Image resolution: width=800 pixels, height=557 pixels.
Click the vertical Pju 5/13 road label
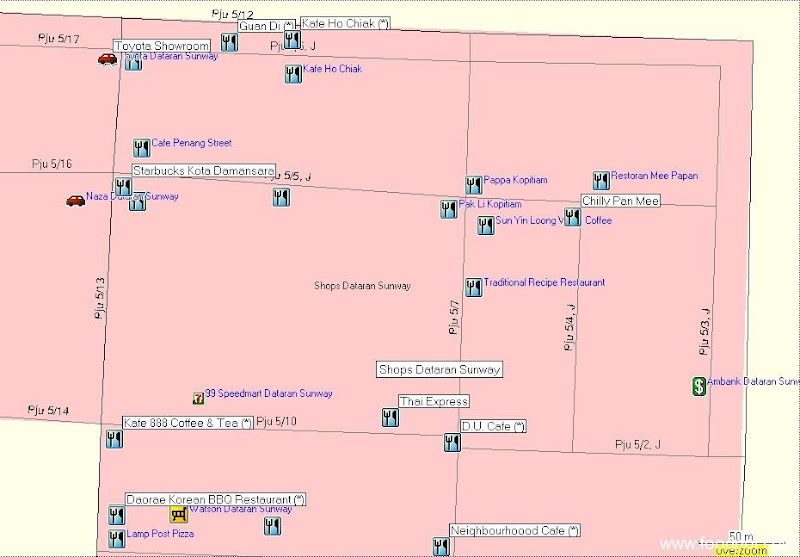100,298
